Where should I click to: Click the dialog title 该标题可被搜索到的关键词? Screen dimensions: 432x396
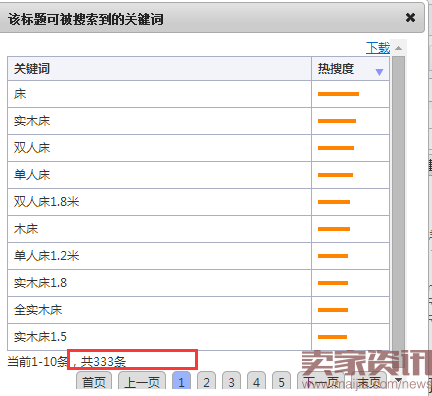click(x=86, y=19)
